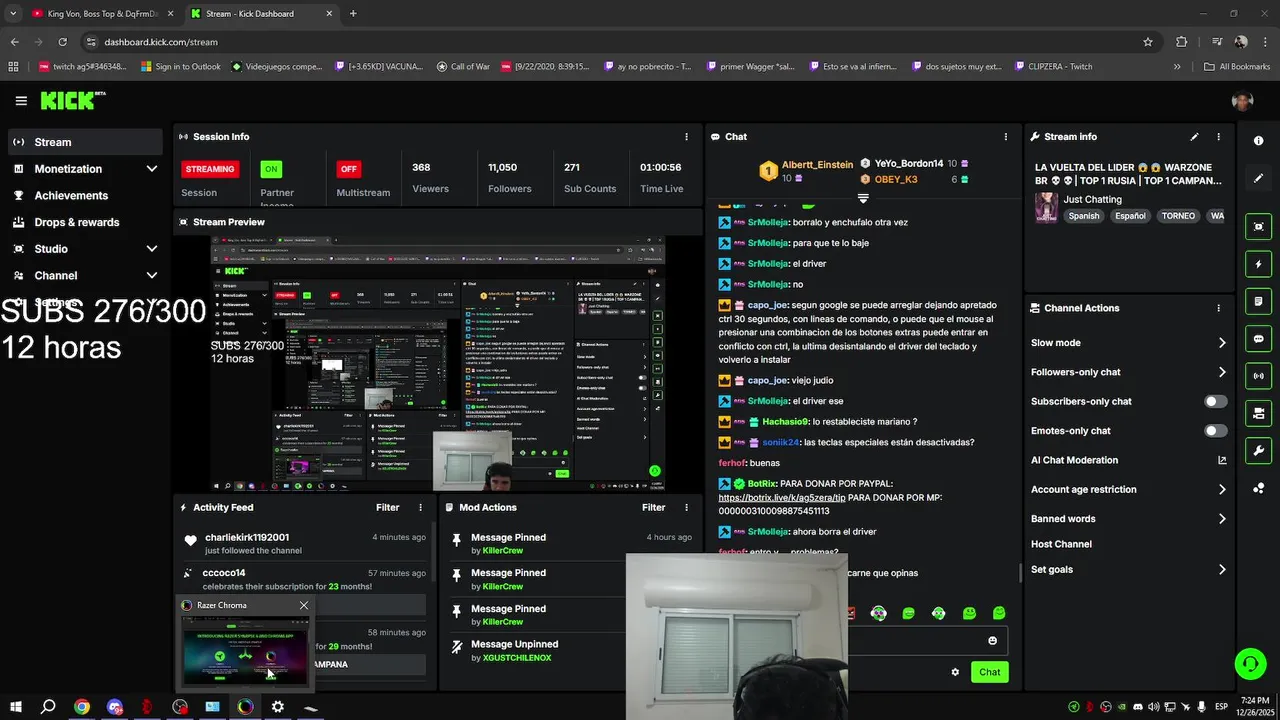Click the browser address bar
This screenshot has width=1280, height=720.
pyautogui.click(x=610, y=42)
